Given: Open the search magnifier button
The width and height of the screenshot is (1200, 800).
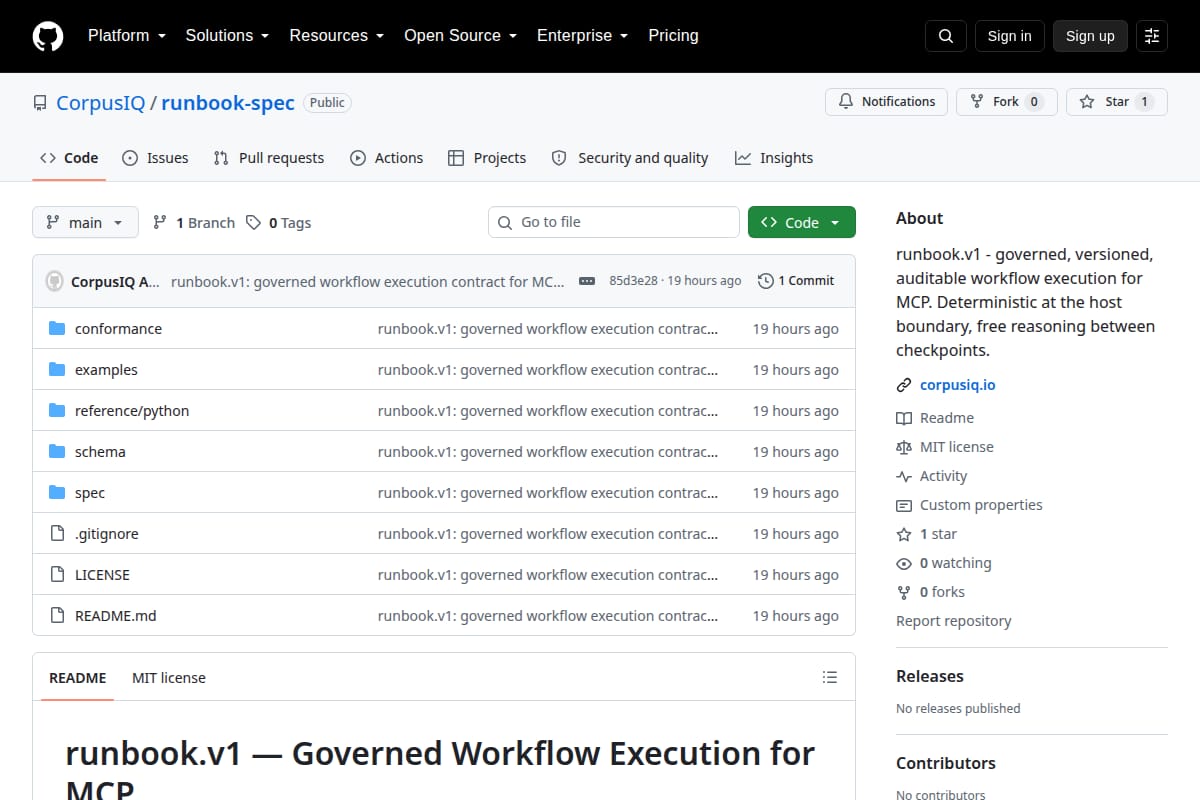Looking at the screenshot, I should (946, 36).
